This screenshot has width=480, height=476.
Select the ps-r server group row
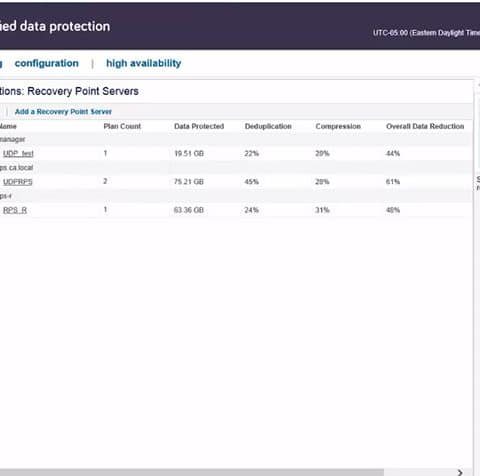pos(236,196)
